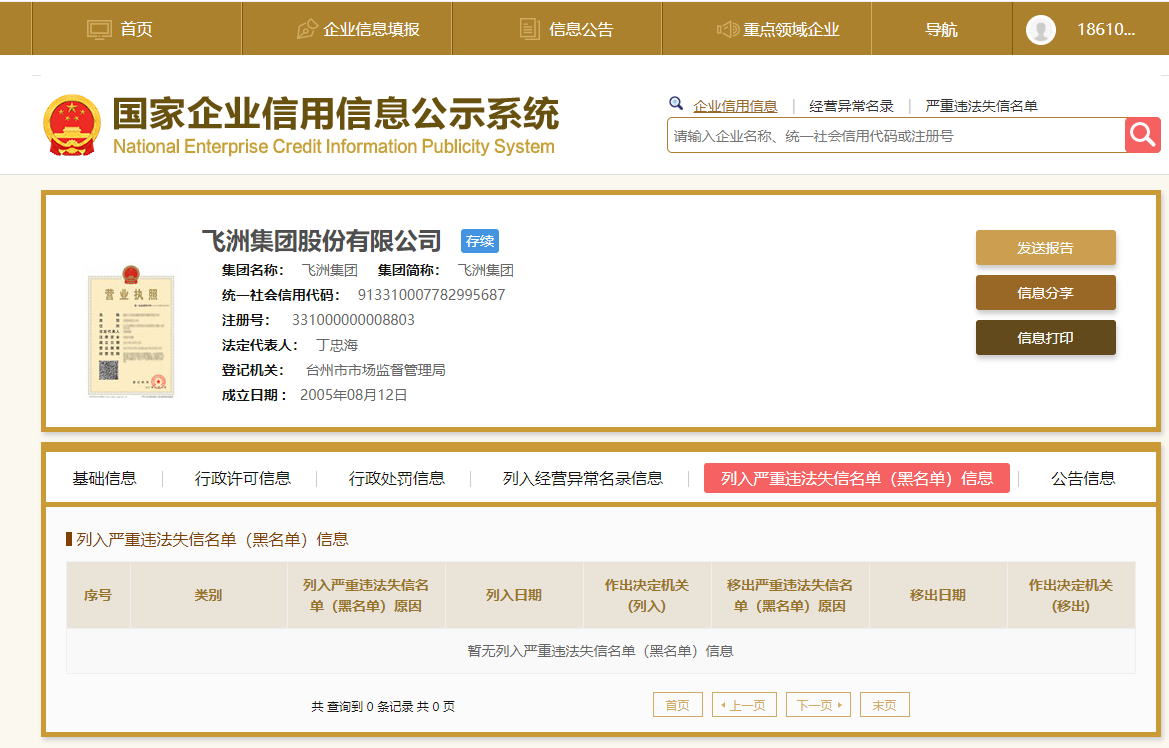Click the registration number 331000000008803
Screen dimensions: 1169x748
[353, 320]
